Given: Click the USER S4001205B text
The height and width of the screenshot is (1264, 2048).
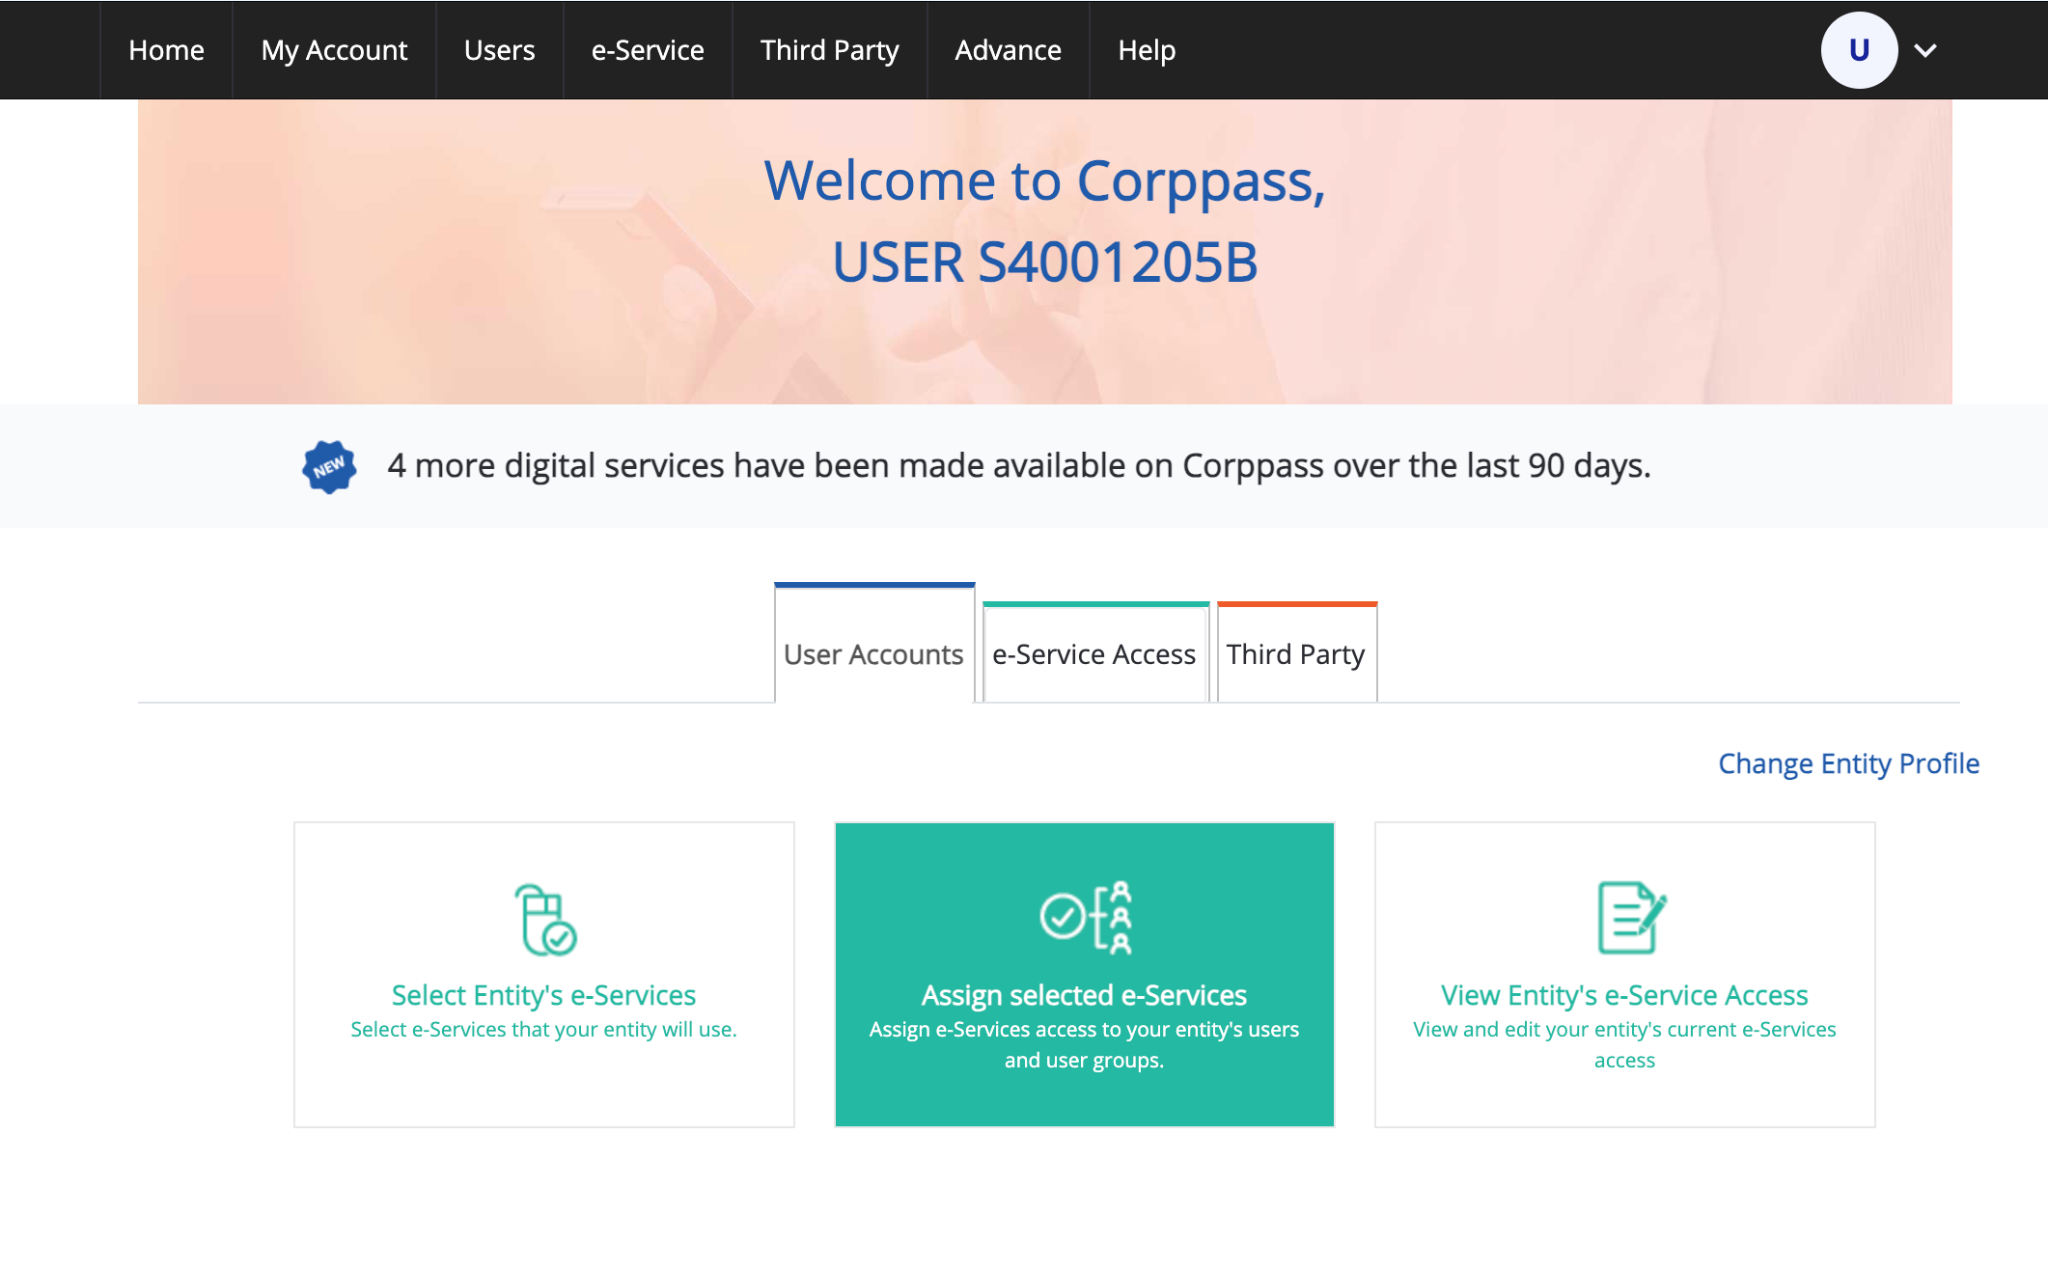Looking at the screenshot, I should click(1045, 262).
